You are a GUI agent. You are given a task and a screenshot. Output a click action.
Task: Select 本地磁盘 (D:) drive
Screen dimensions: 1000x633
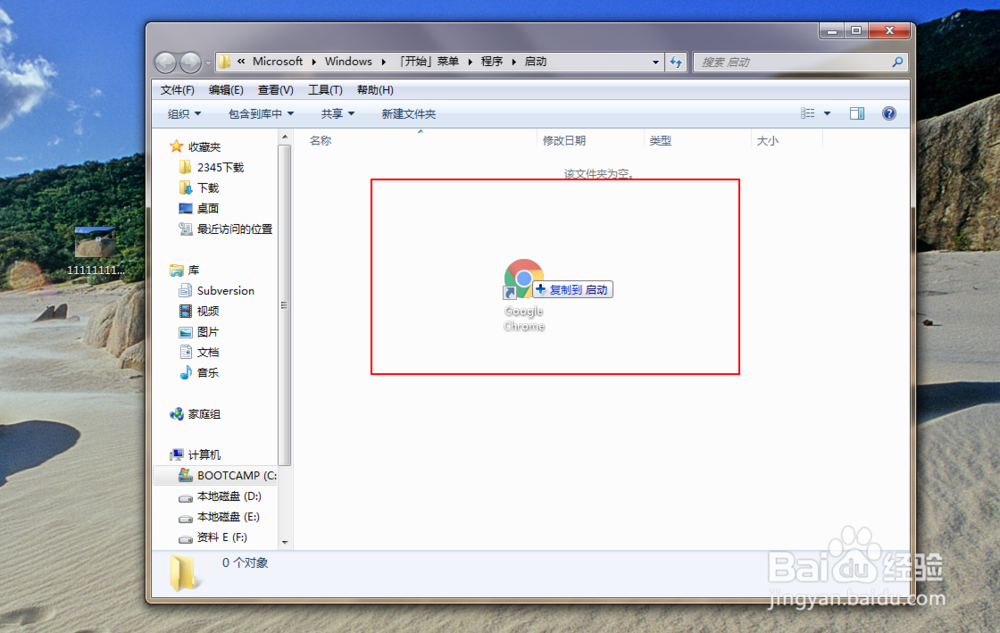(x=228, y=496)
